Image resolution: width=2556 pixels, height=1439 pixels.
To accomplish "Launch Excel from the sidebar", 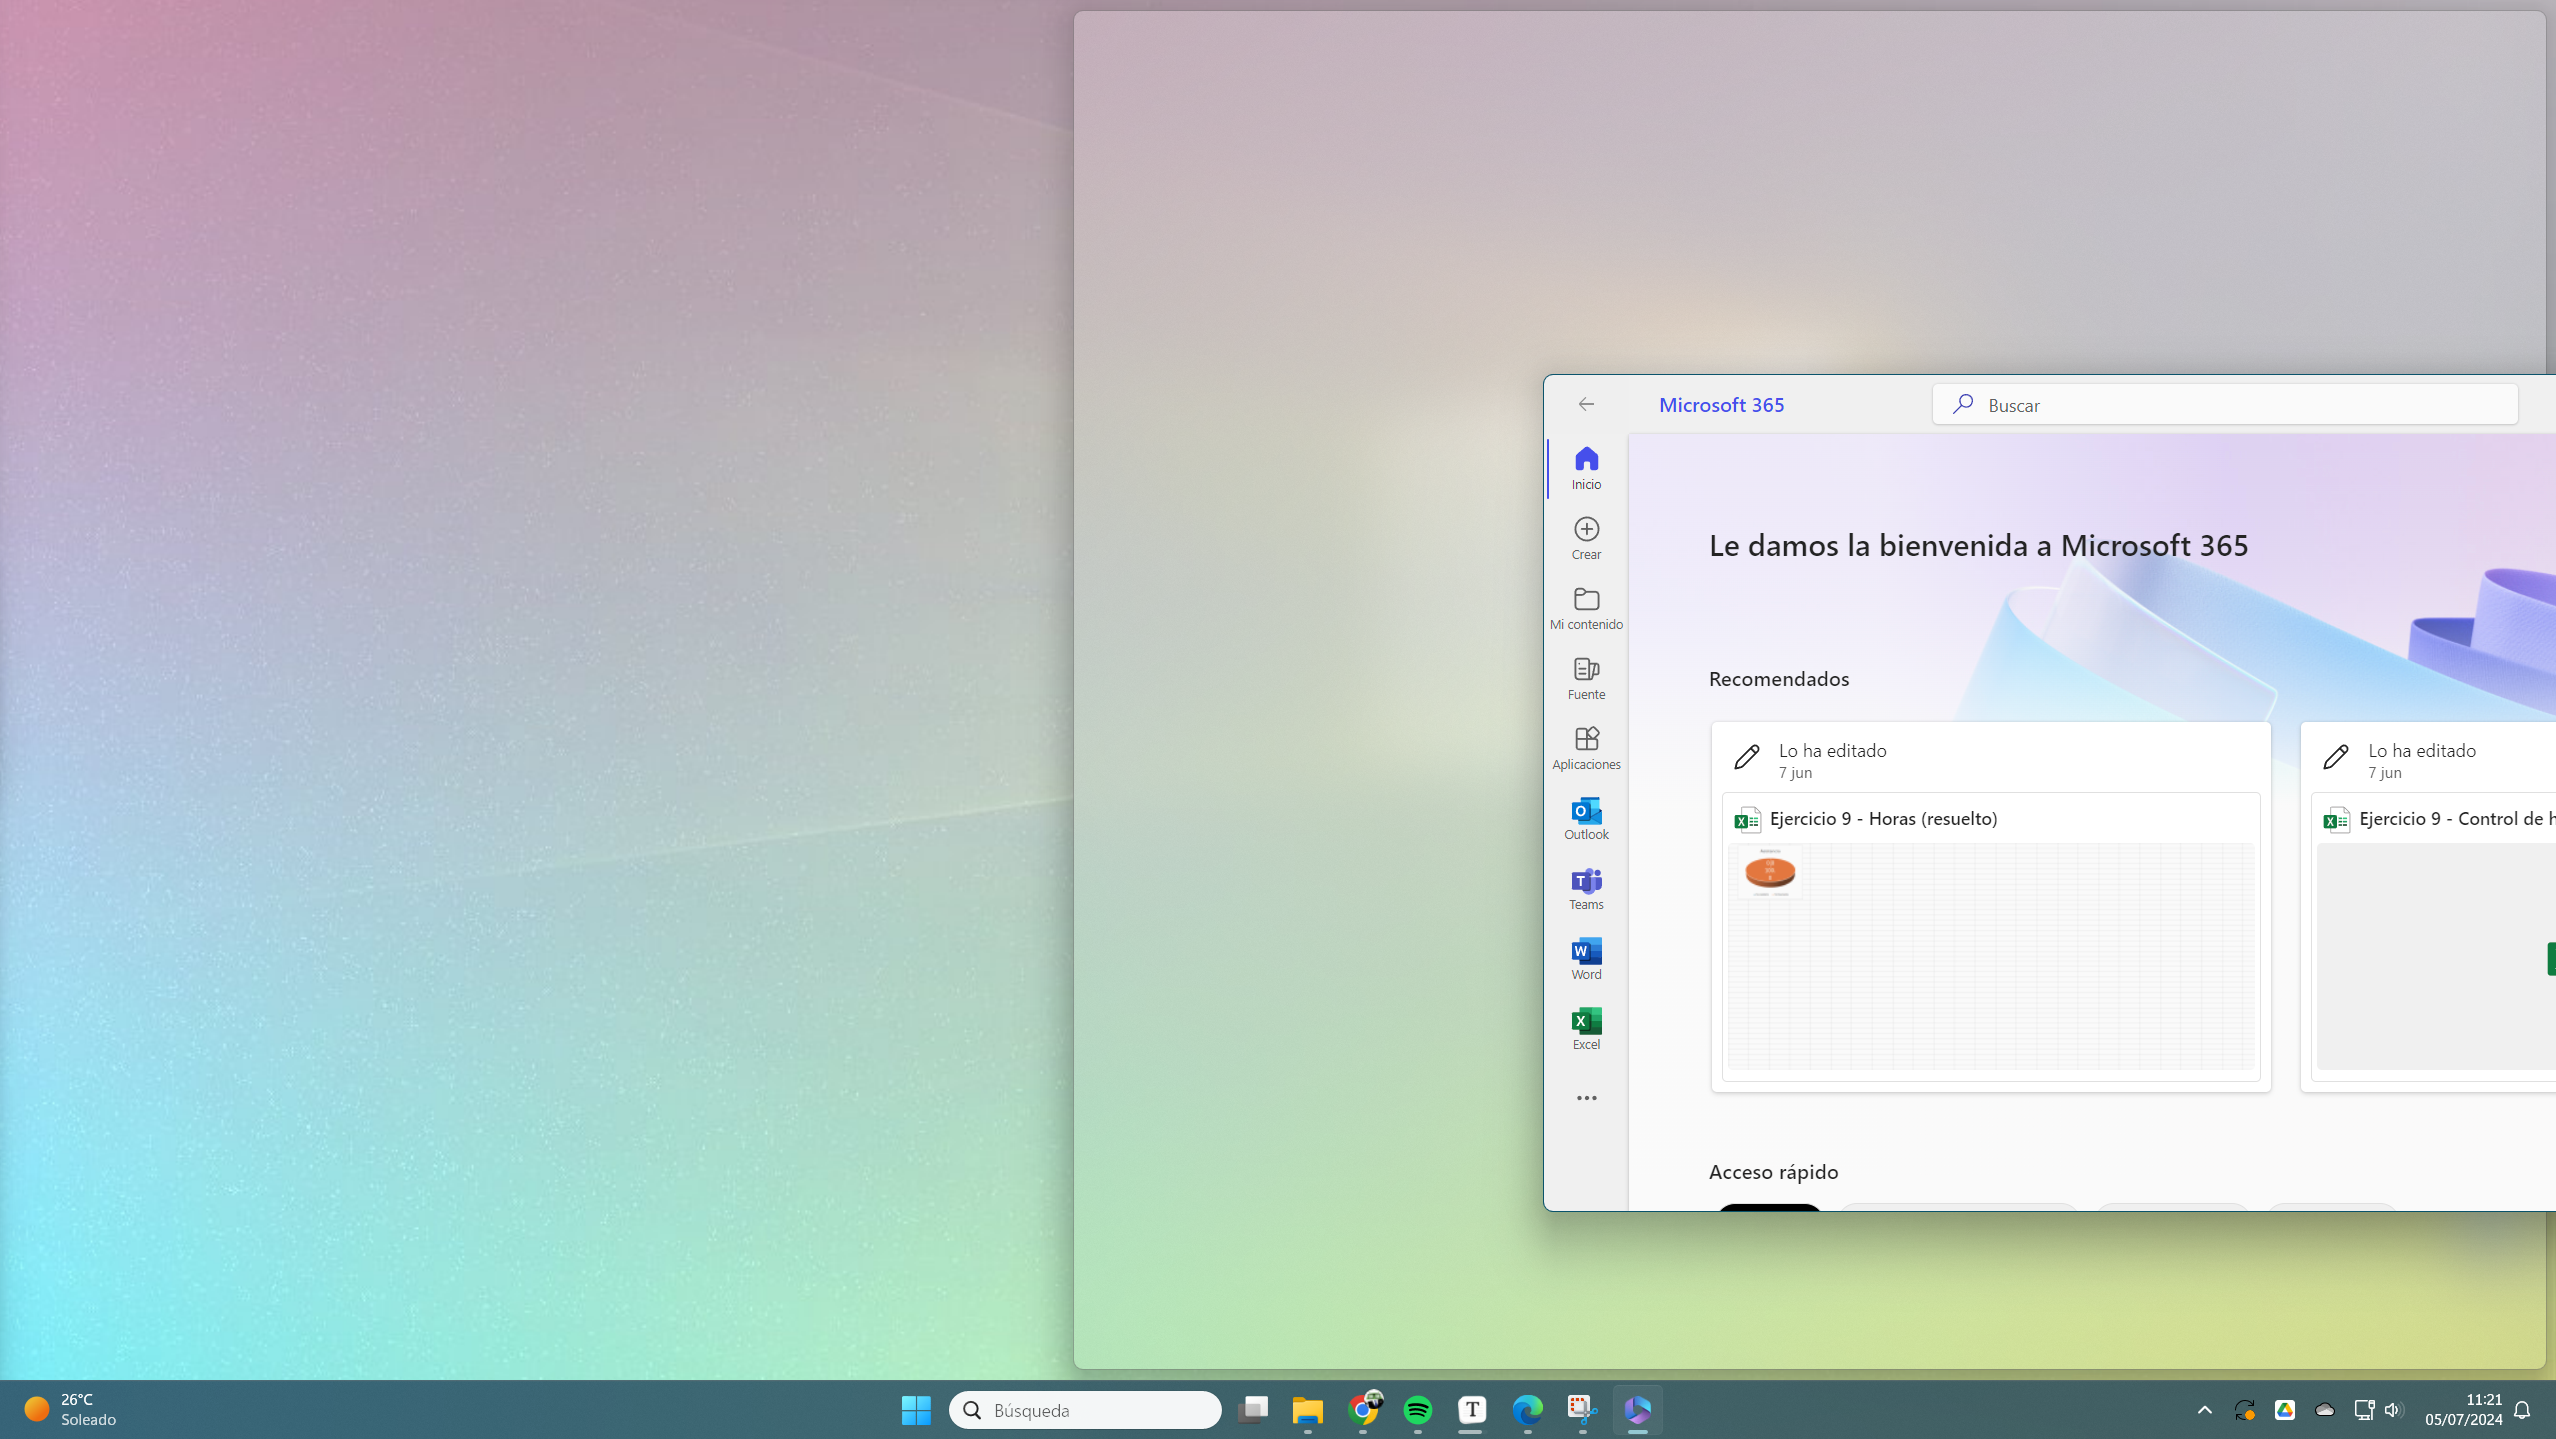I will click(x=1586, y=1028).
